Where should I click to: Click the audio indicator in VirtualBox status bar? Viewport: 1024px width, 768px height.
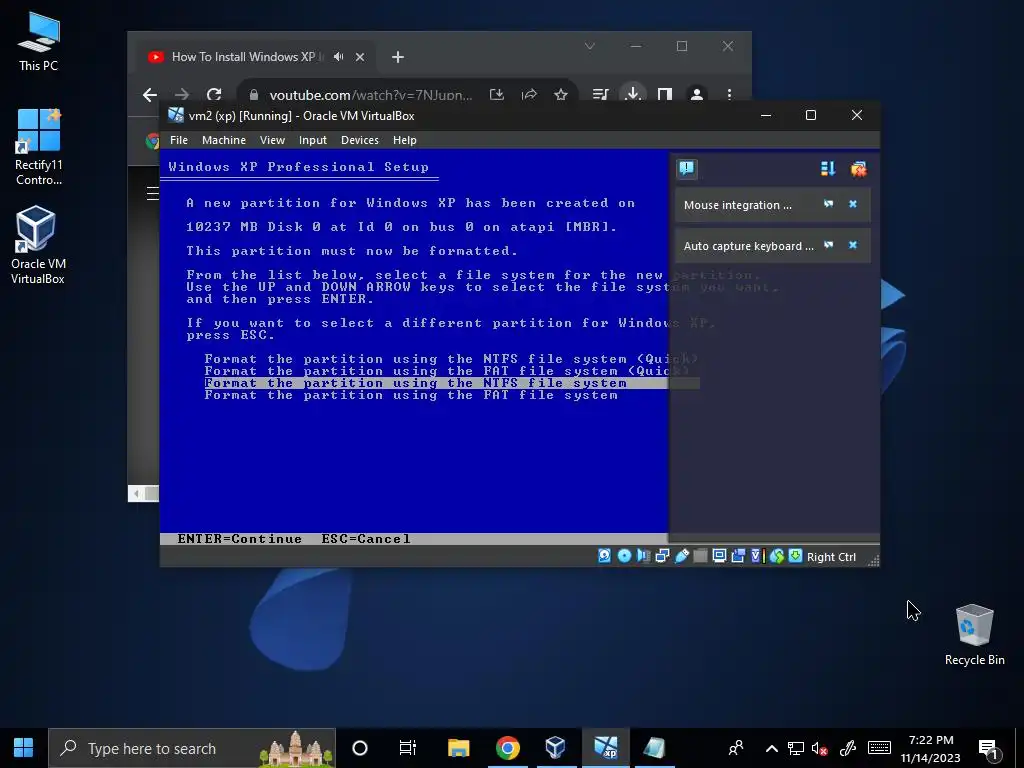643,556
